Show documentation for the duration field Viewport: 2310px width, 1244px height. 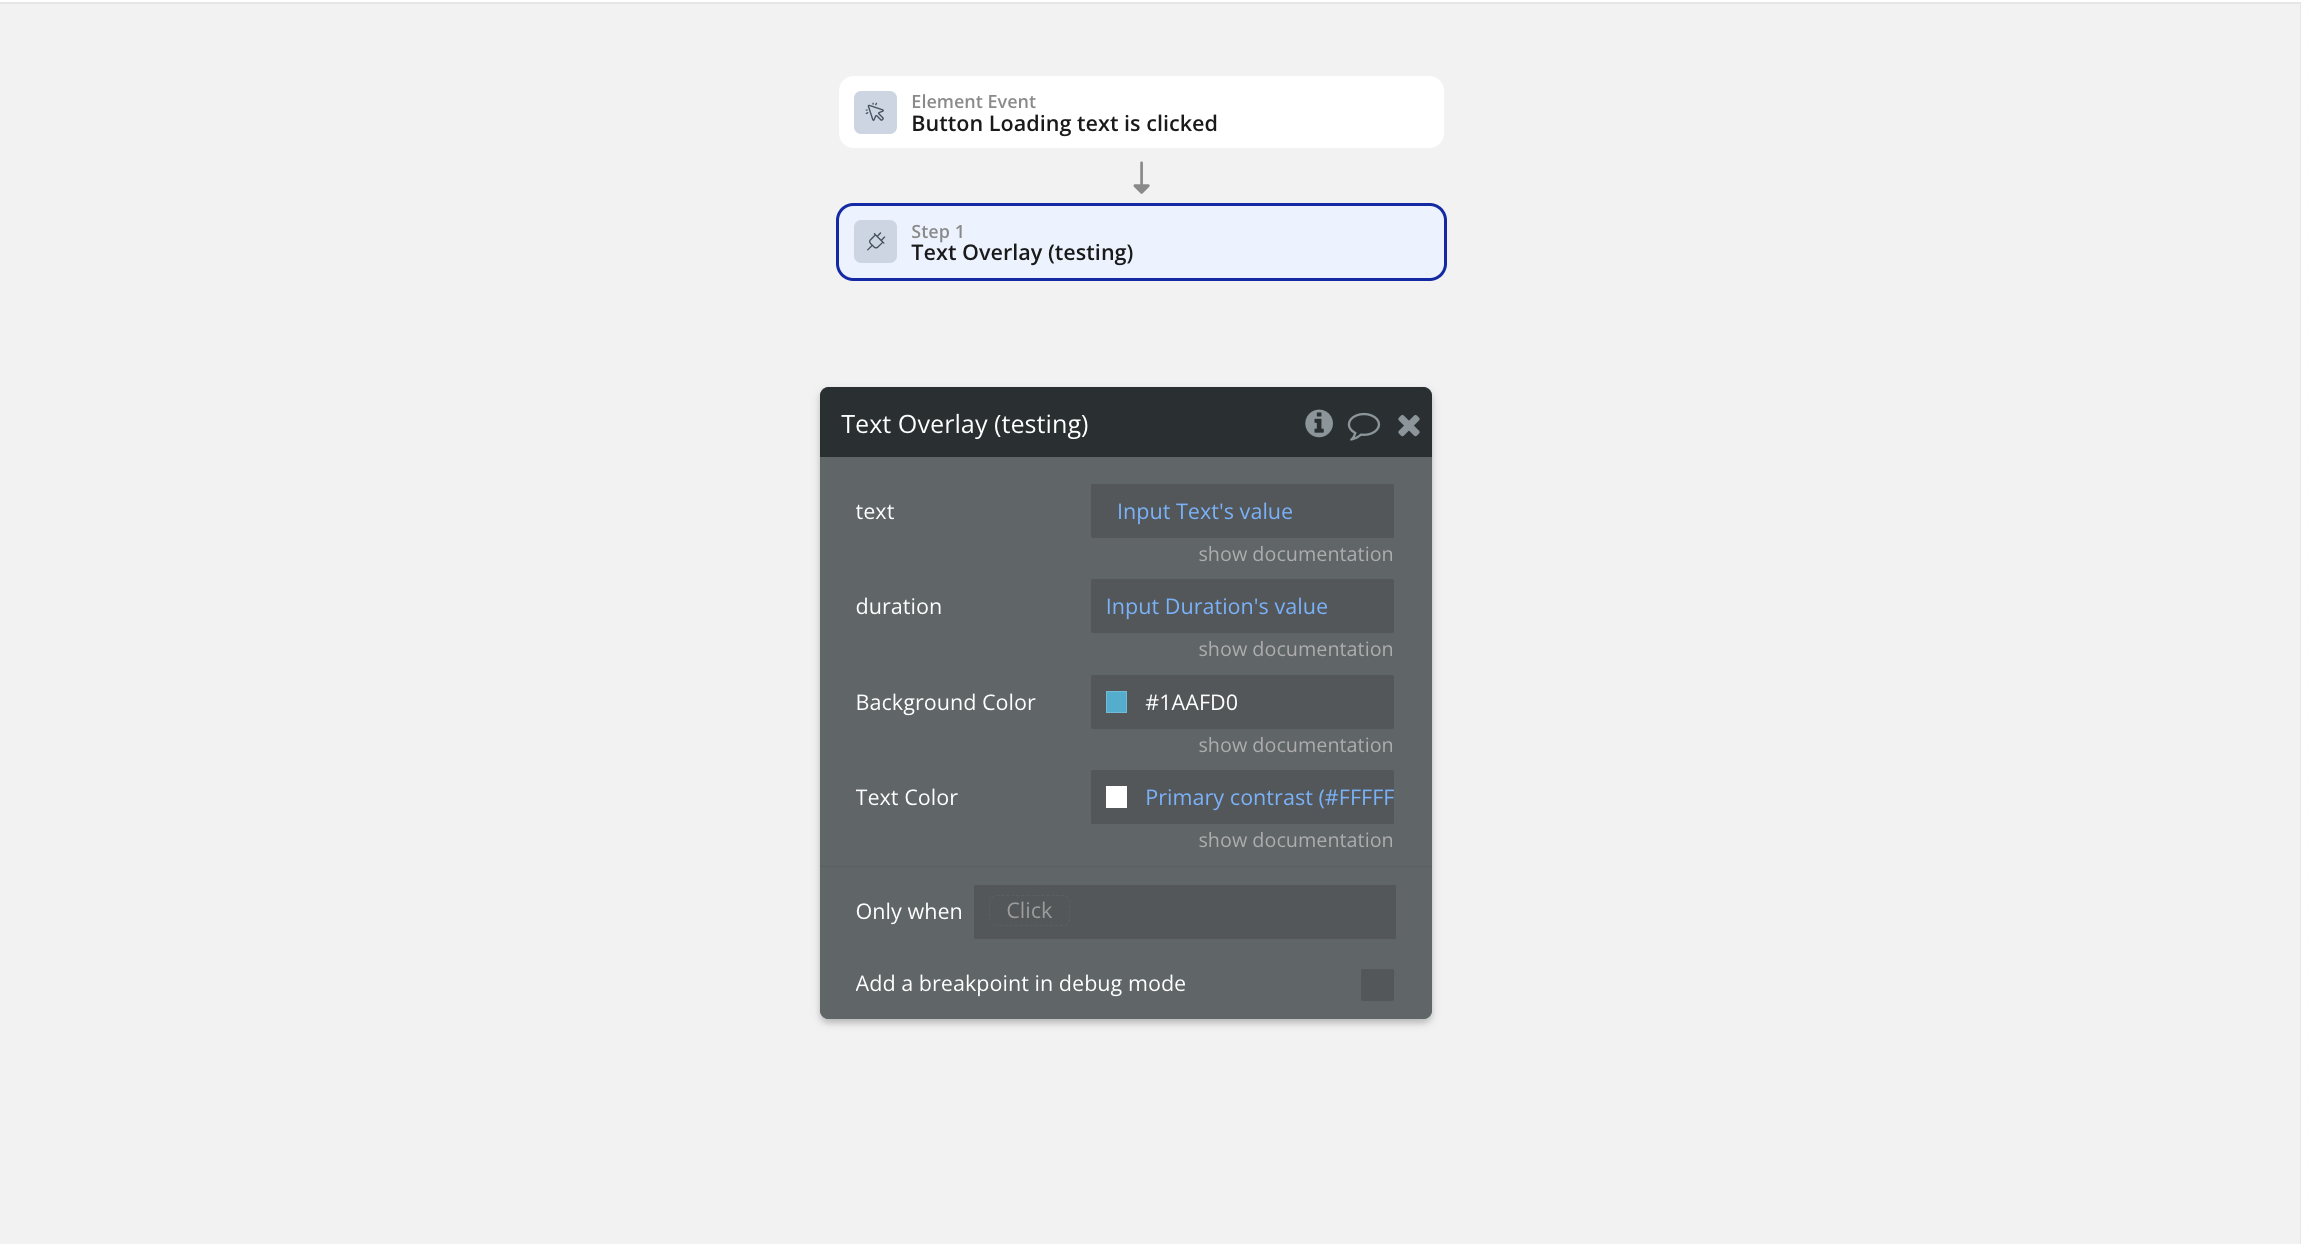[1295, 649]
